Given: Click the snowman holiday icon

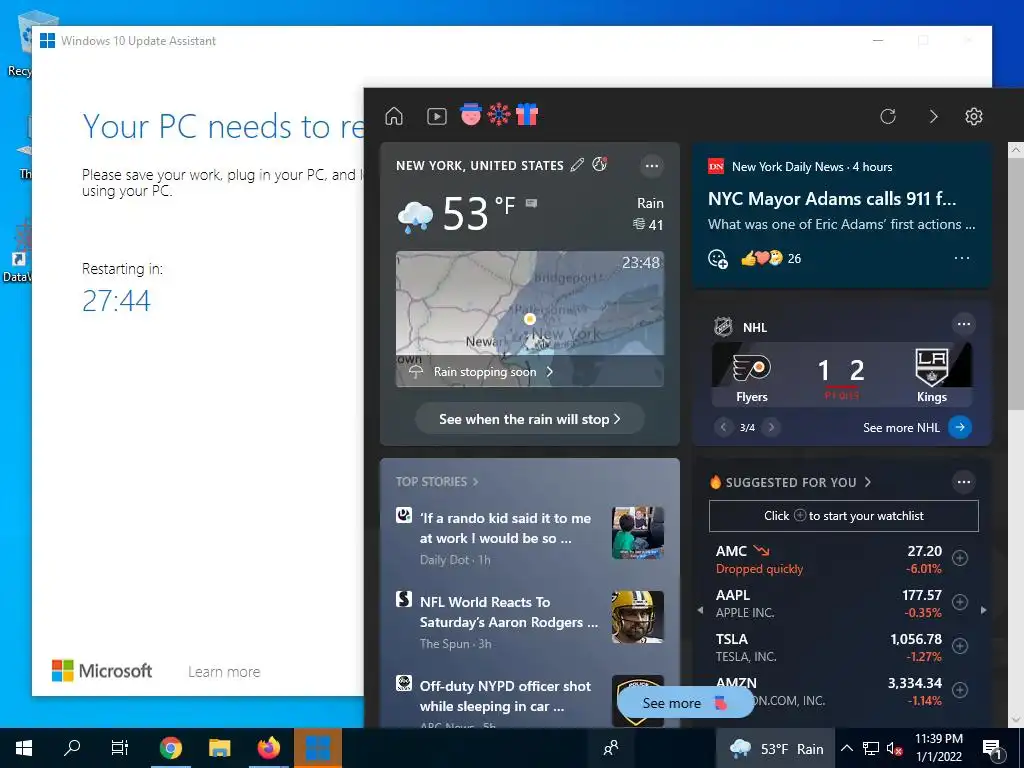Looking at the screenshot, I should (x=470, y=114).
